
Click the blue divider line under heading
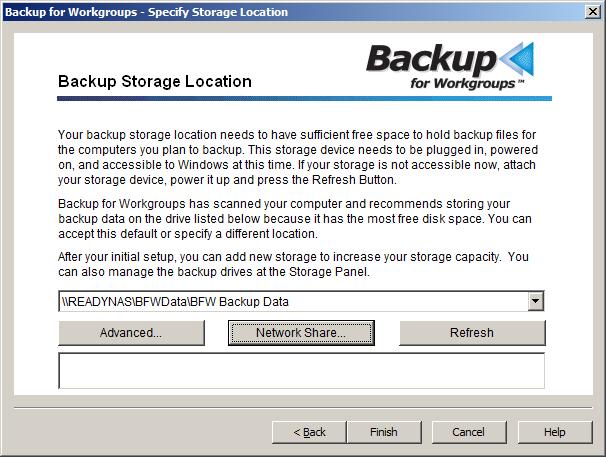click(x=305, y=99)
